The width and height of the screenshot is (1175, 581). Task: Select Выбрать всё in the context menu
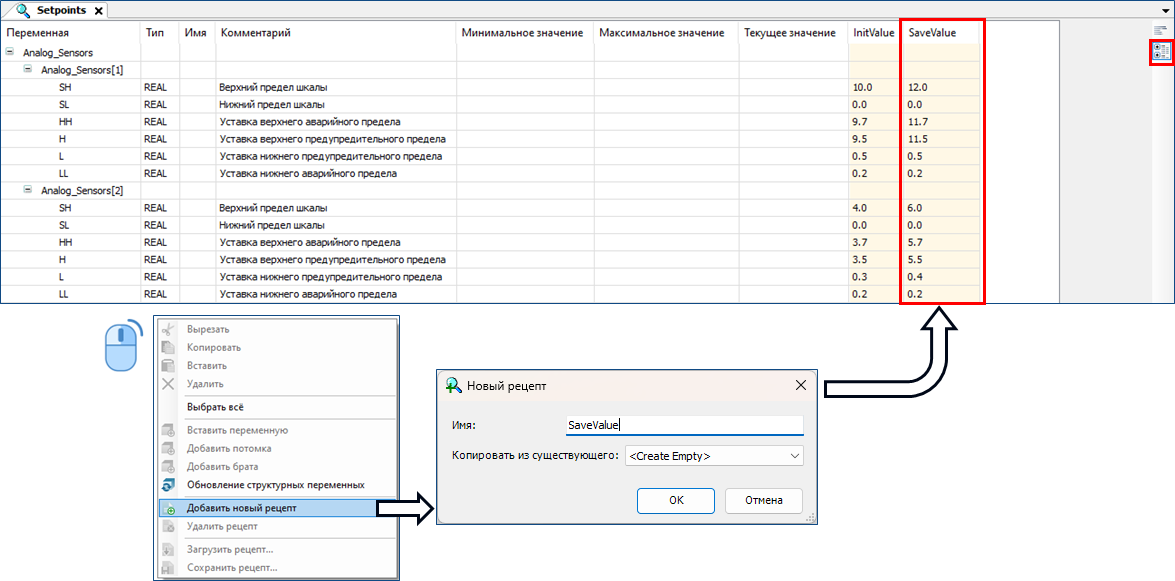point(215,407)
